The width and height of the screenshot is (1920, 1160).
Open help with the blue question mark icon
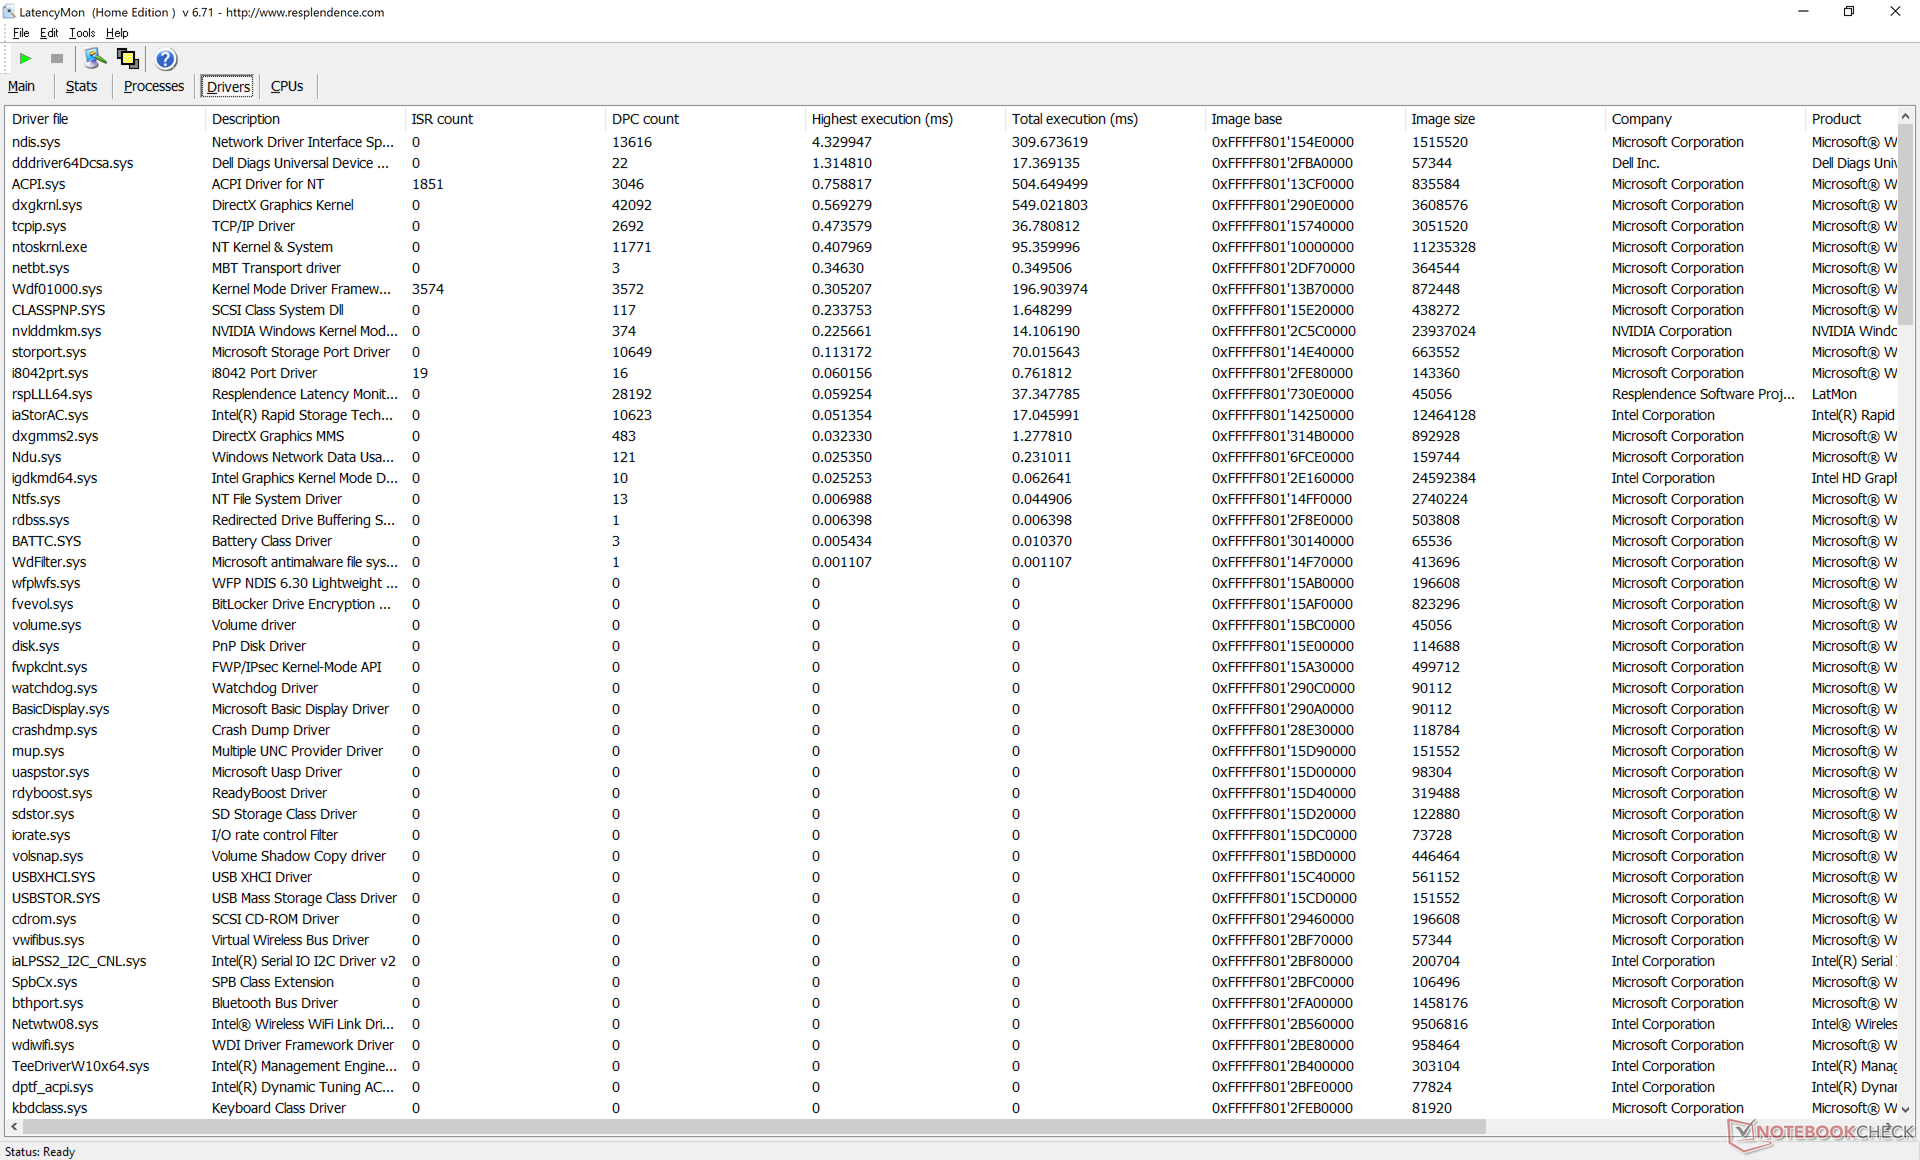coord(166,59)
